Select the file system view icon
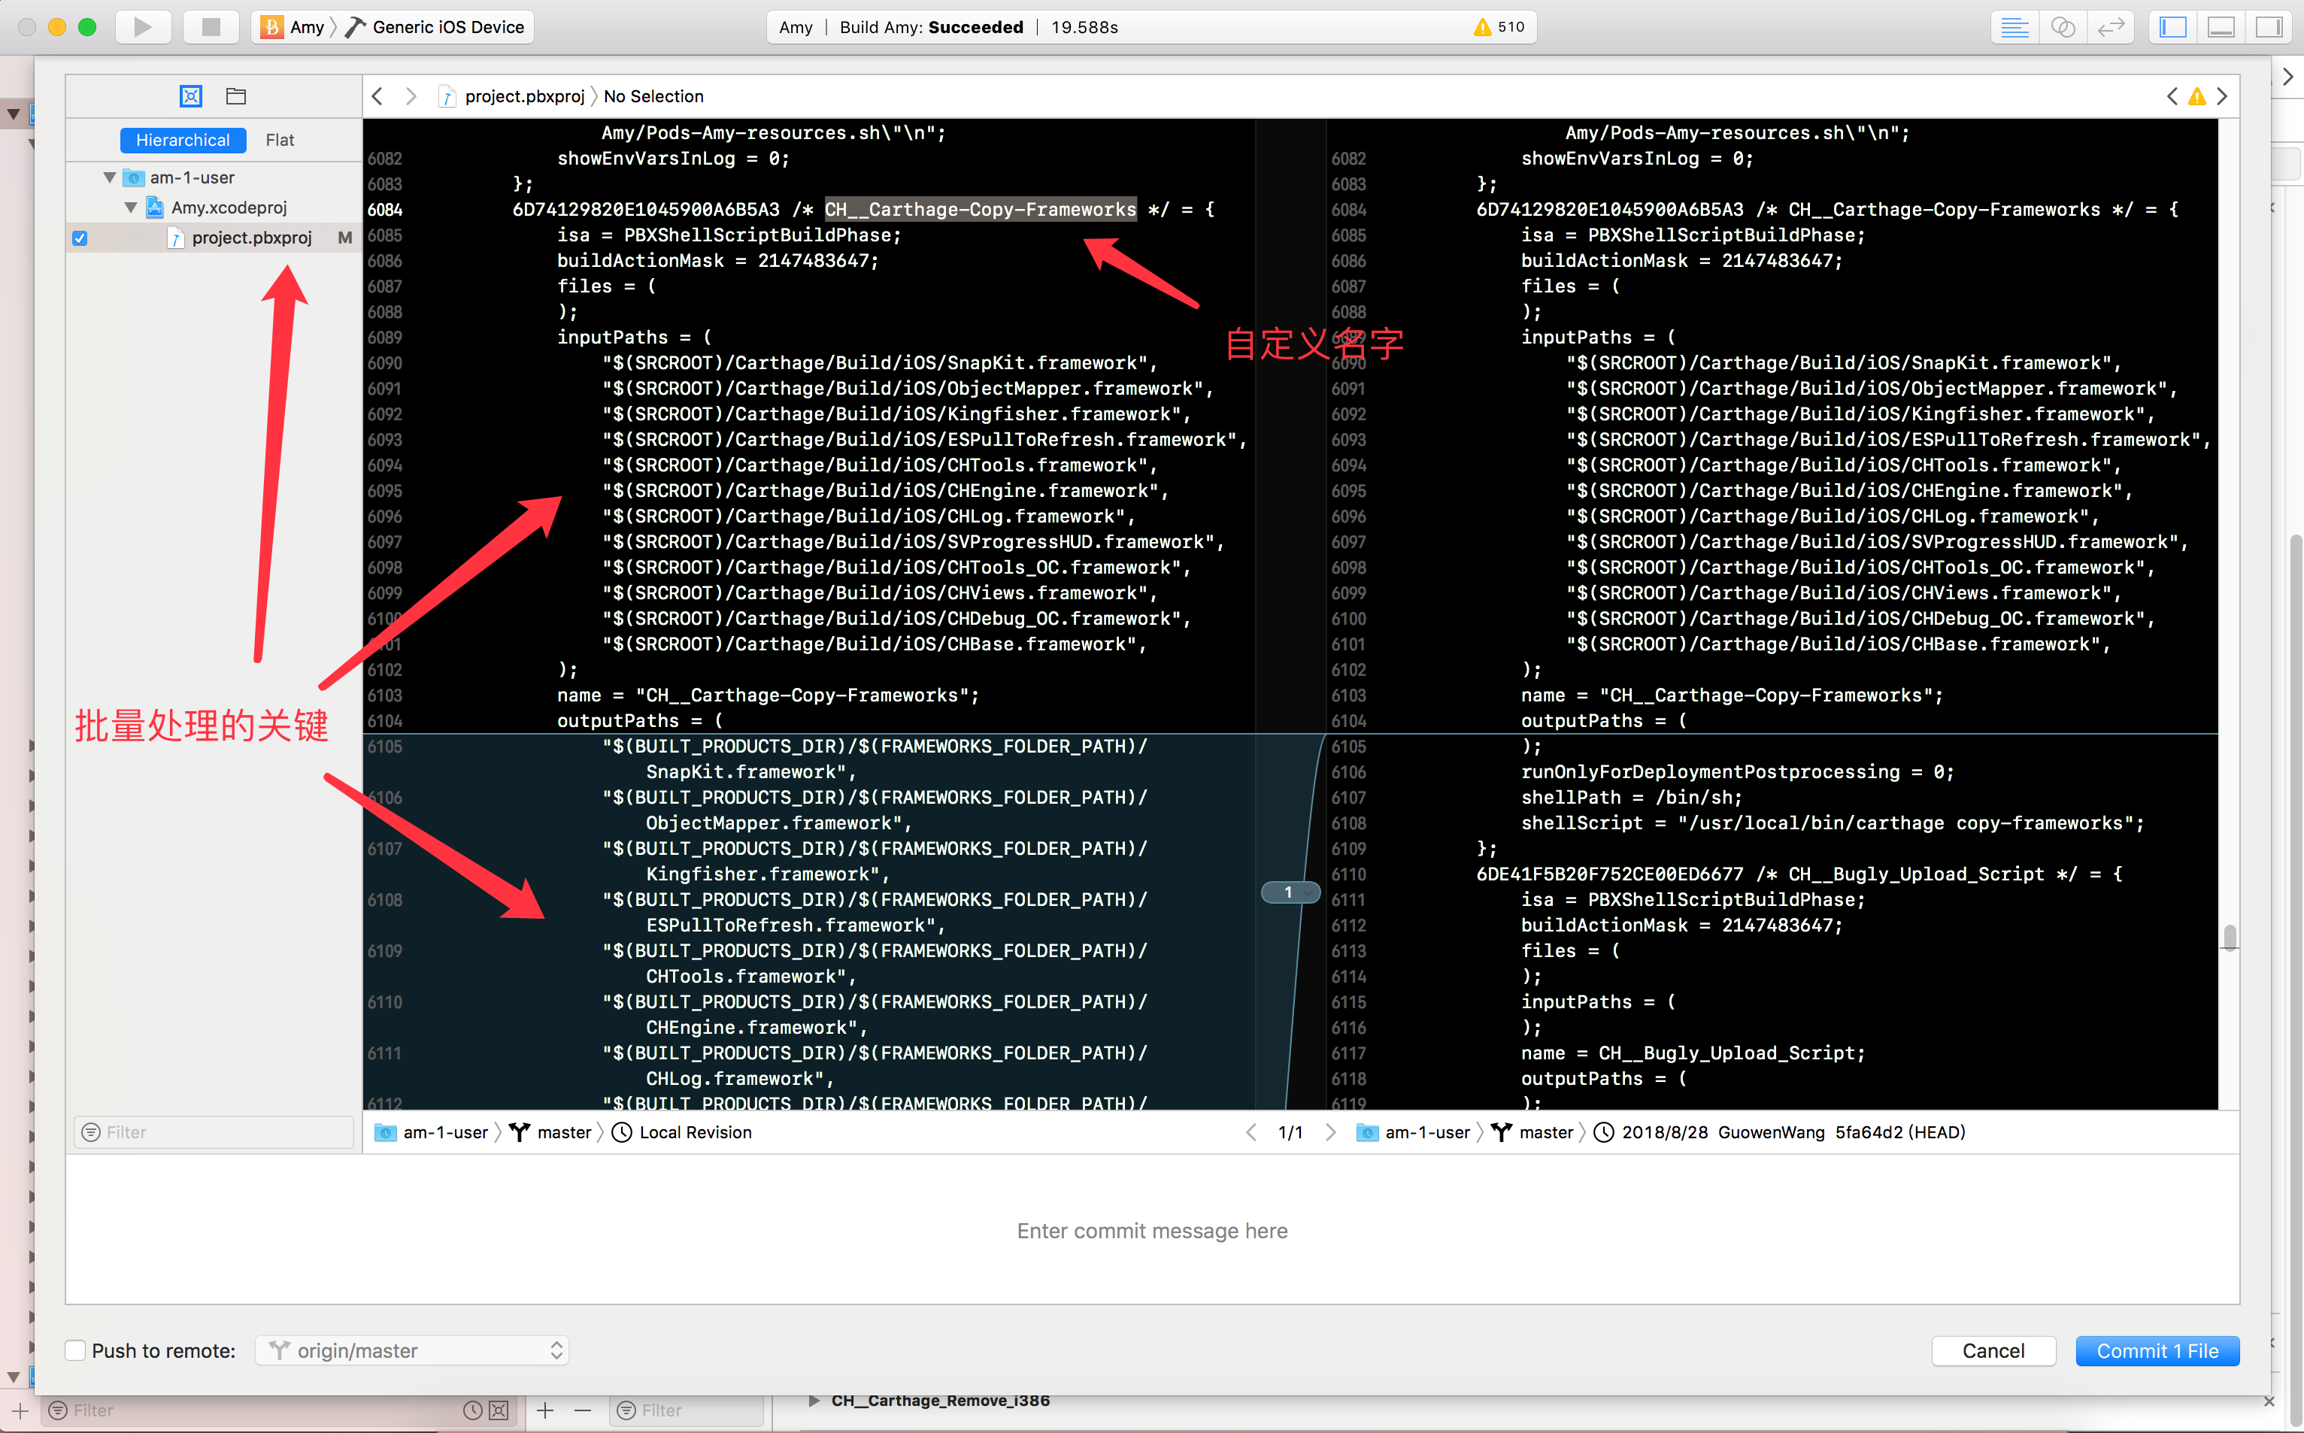 coord(236,96)
